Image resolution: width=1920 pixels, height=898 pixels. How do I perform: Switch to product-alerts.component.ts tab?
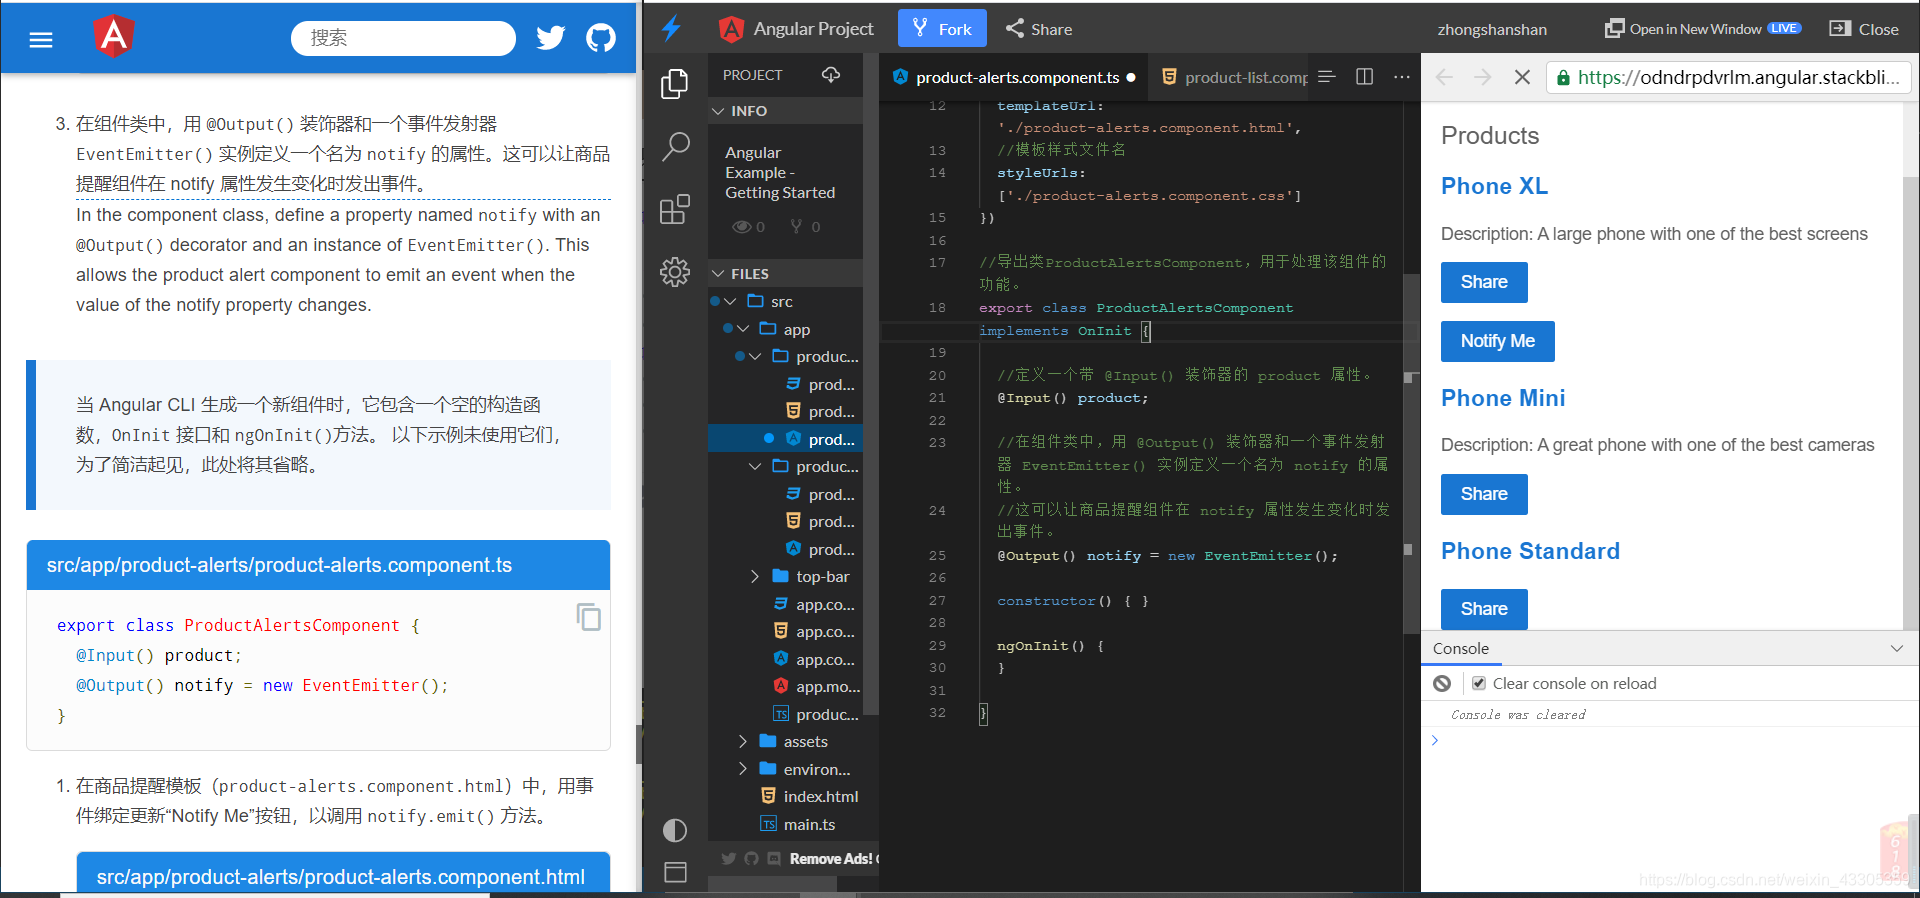pos(1015,77)
